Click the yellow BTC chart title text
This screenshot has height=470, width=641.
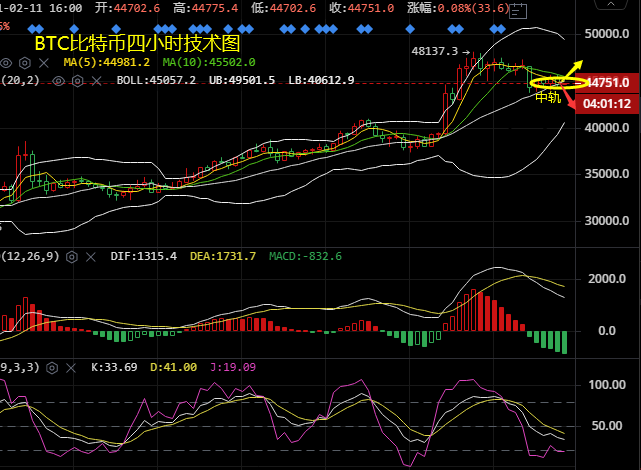coord(137,45)
